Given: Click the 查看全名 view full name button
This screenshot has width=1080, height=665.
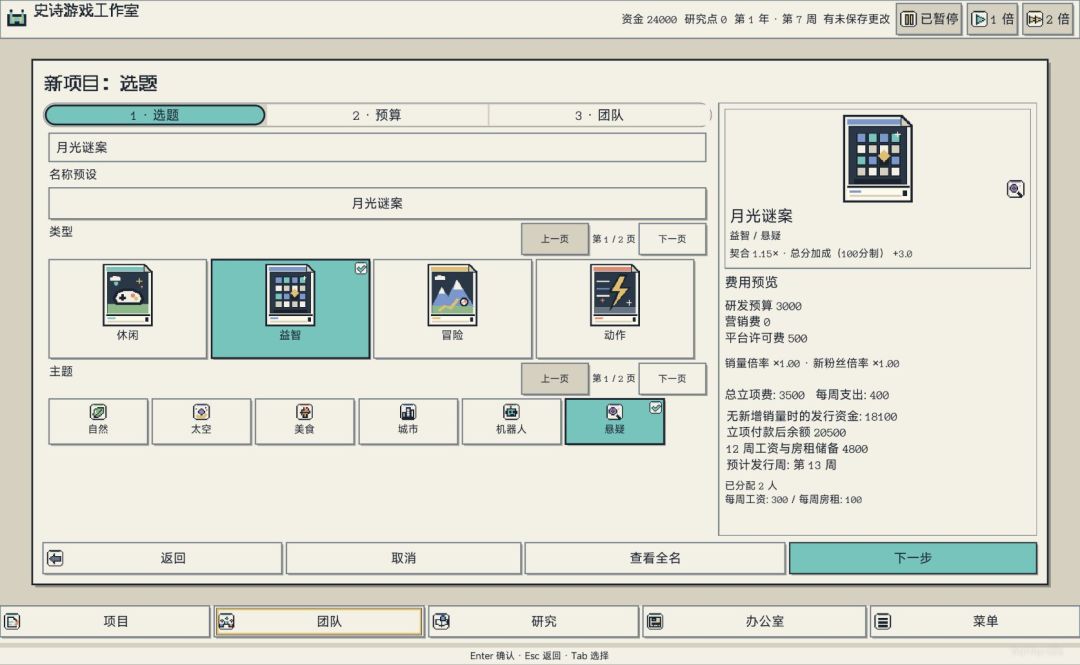Looking at the screenshot, I should (655, 558).
